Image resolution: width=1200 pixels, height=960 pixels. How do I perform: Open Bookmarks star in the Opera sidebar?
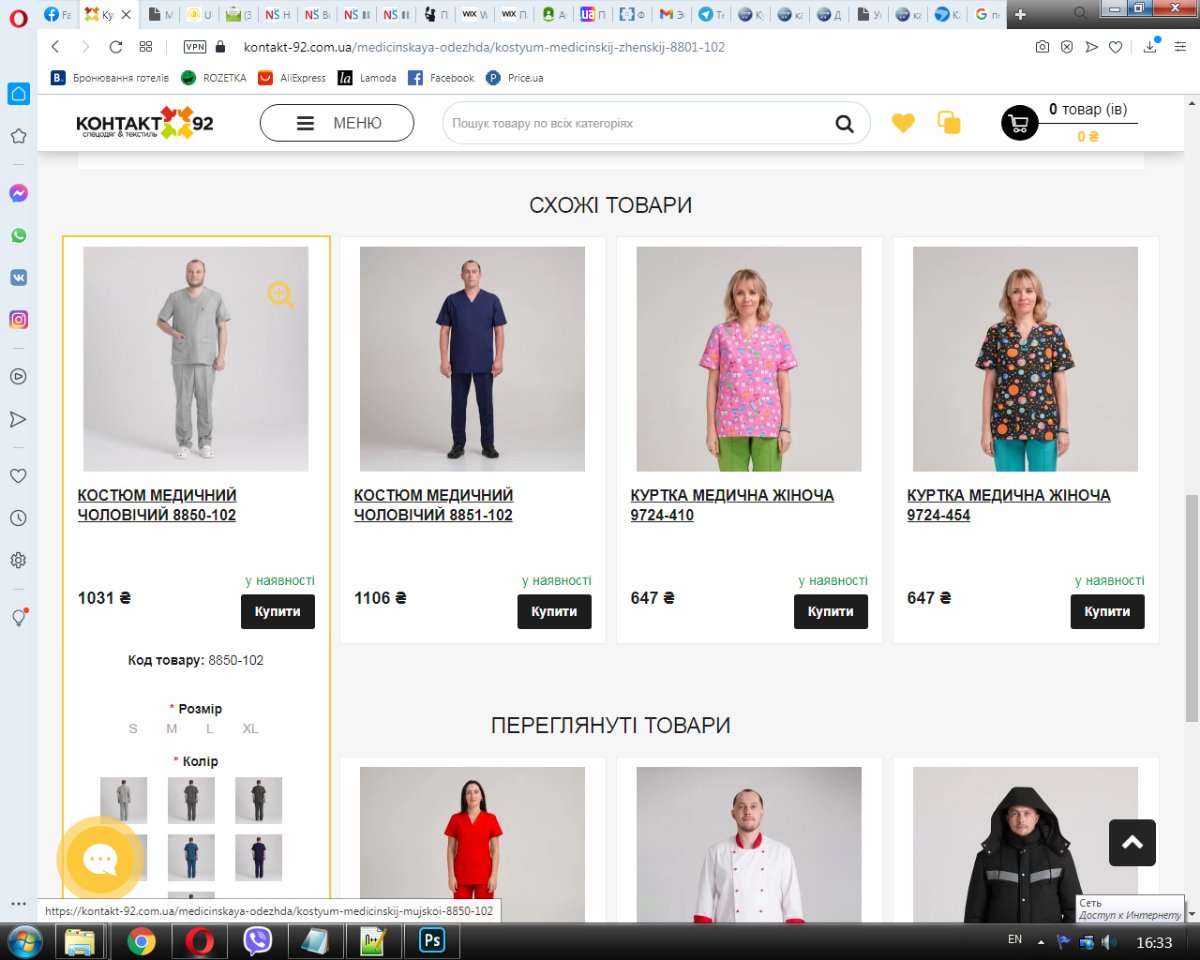click(18, 136)
